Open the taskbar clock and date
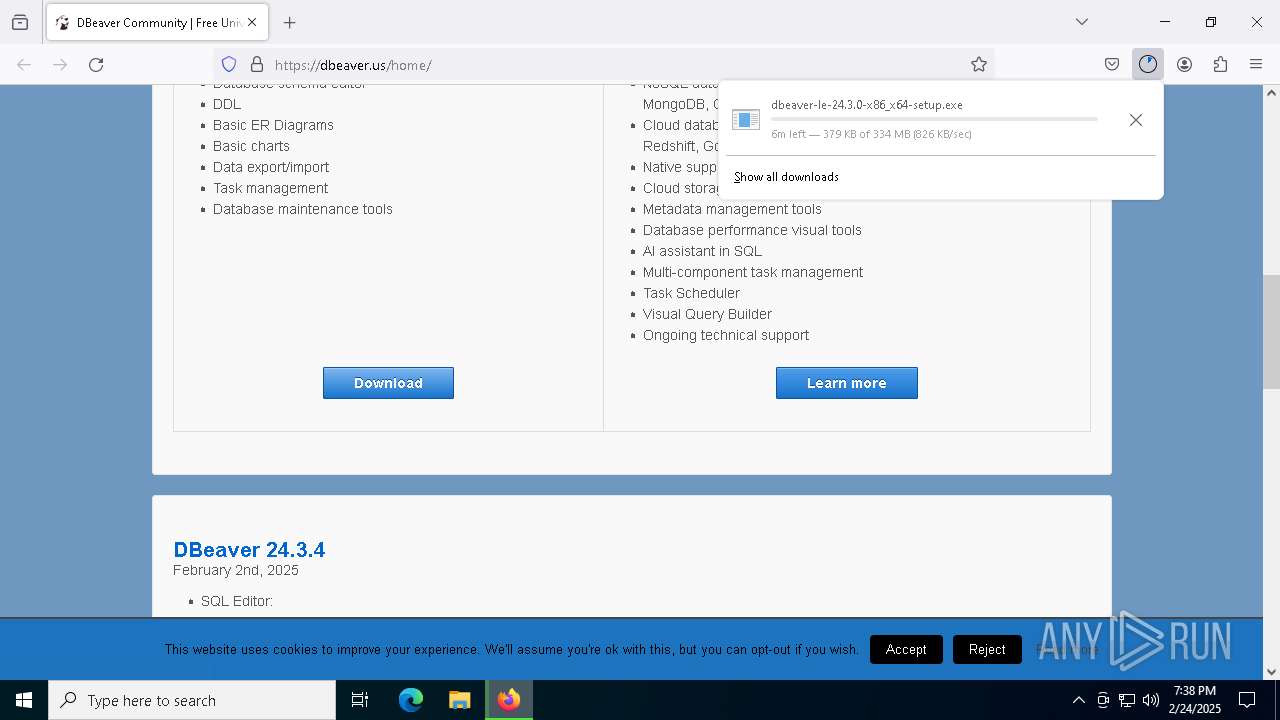 (x=1195, y=700)
